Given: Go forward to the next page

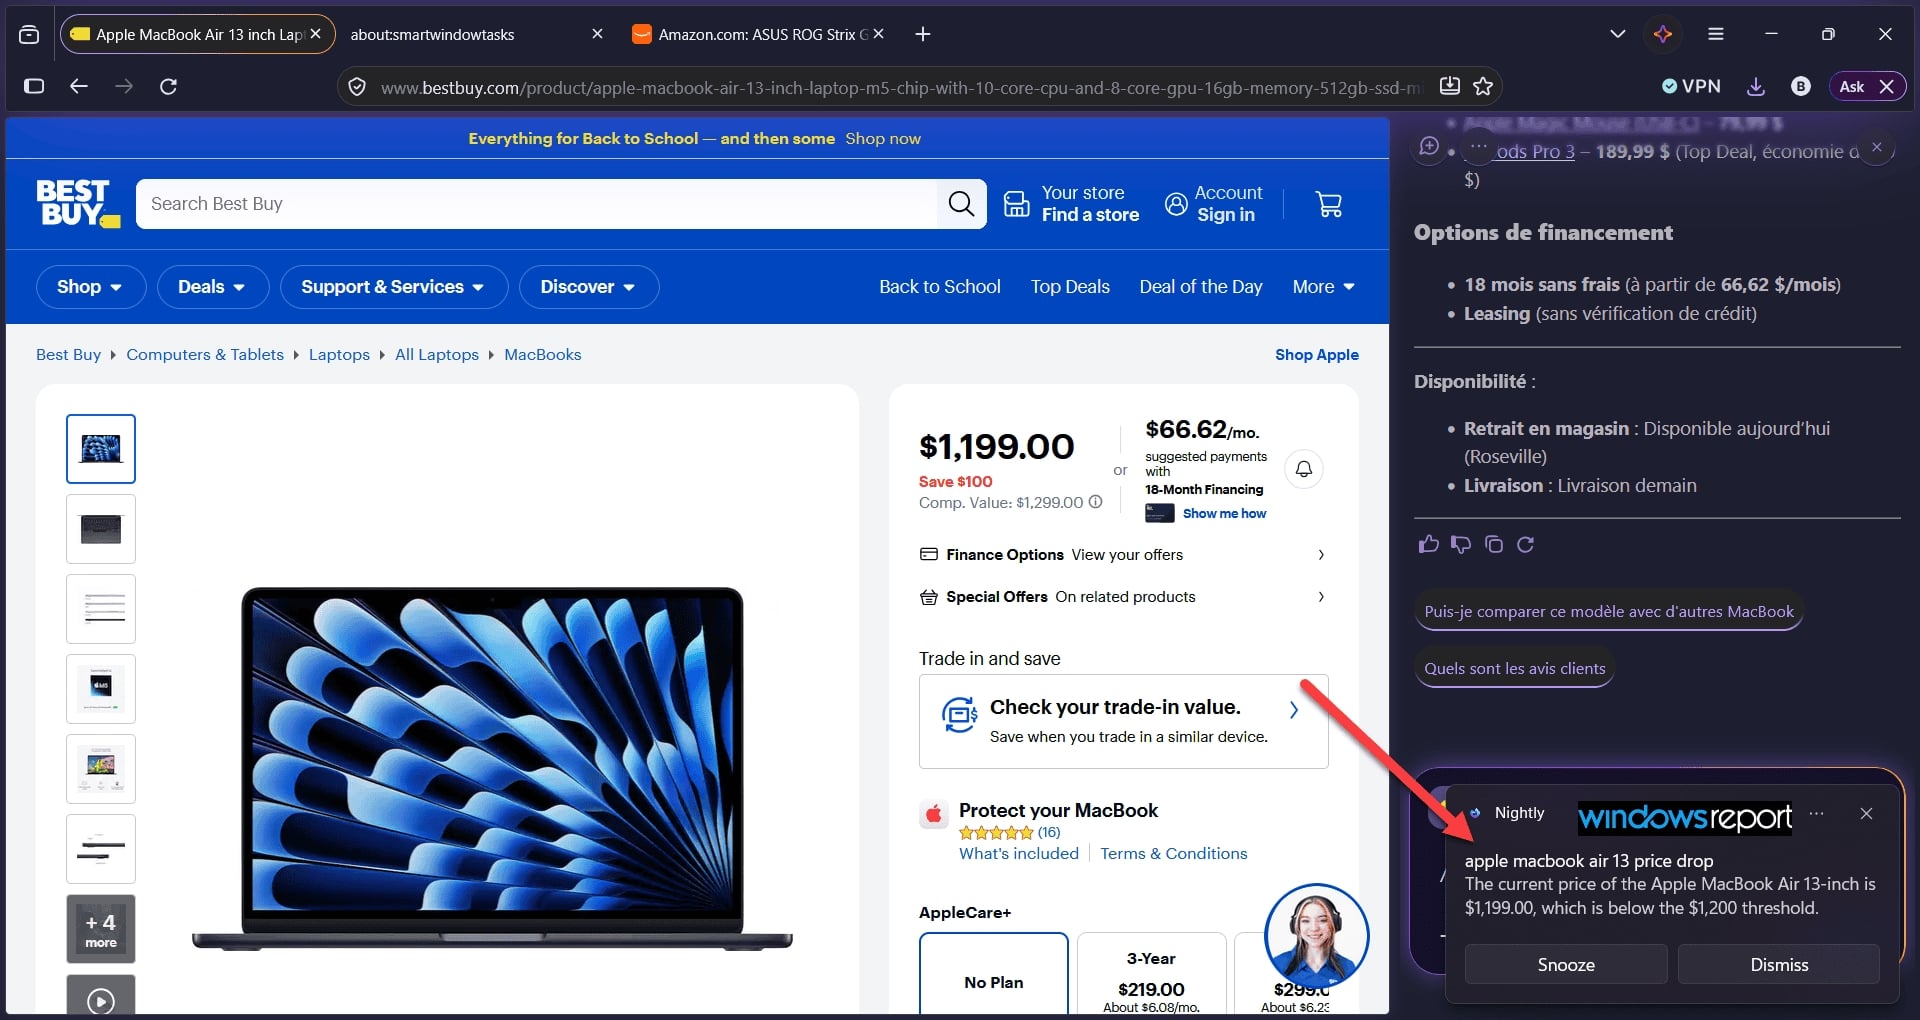Looking at the screenshot, I should pos(124,86).
